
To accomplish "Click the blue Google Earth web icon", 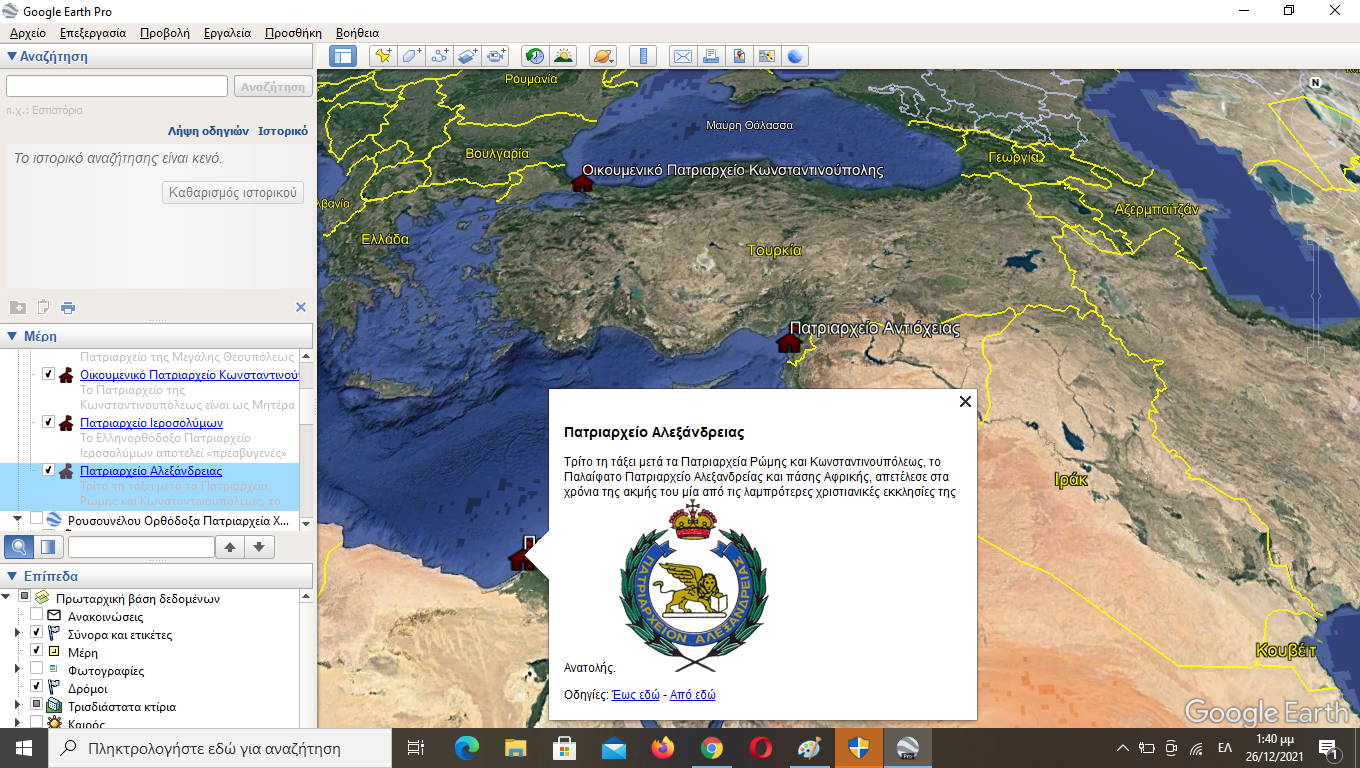I will (795, 56).
